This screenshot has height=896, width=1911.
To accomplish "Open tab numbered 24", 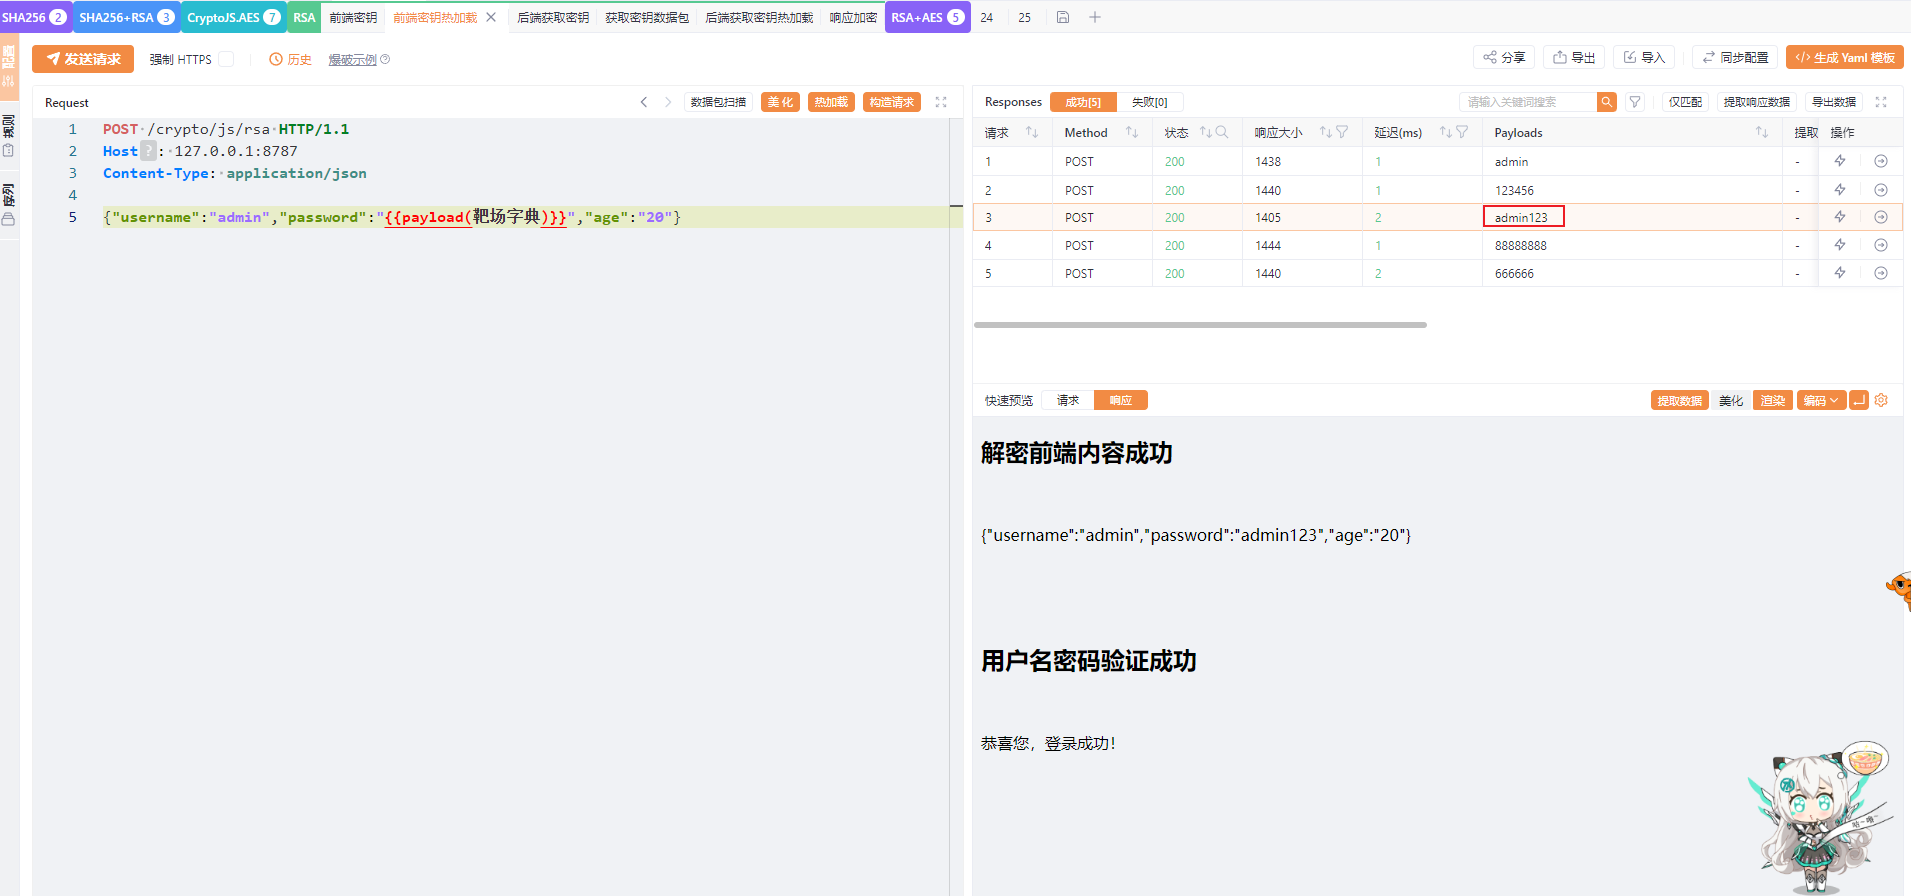I will [x=986, y=17].
